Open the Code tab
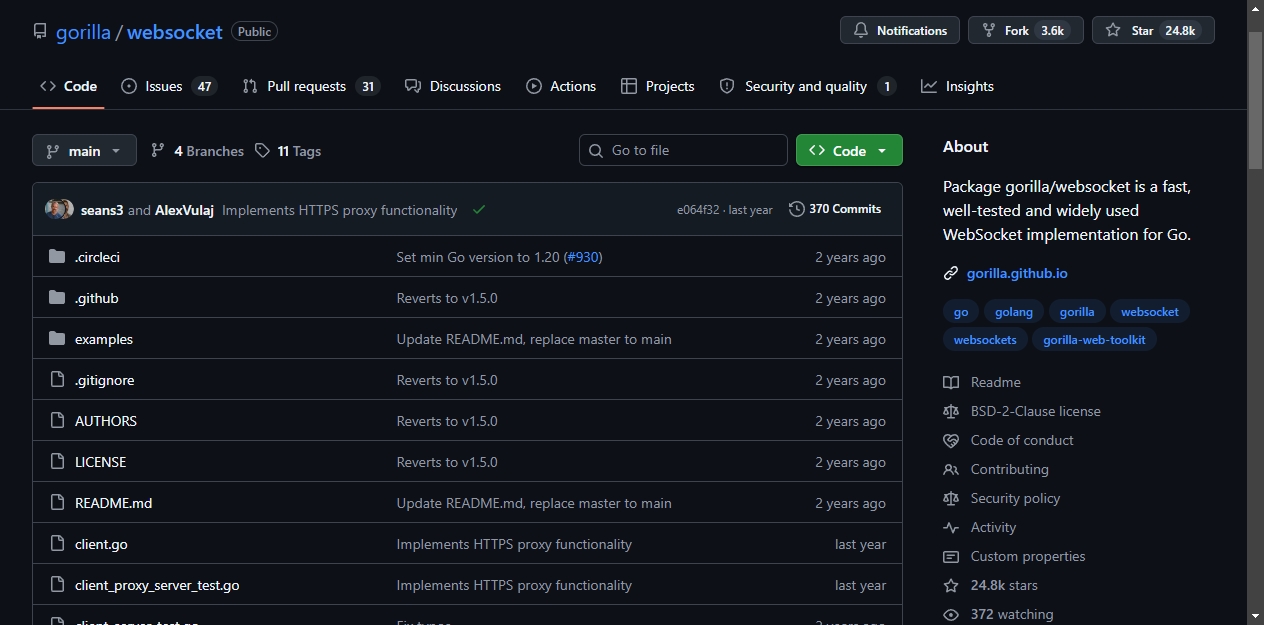1264x625 pixels. pos(68,86)
